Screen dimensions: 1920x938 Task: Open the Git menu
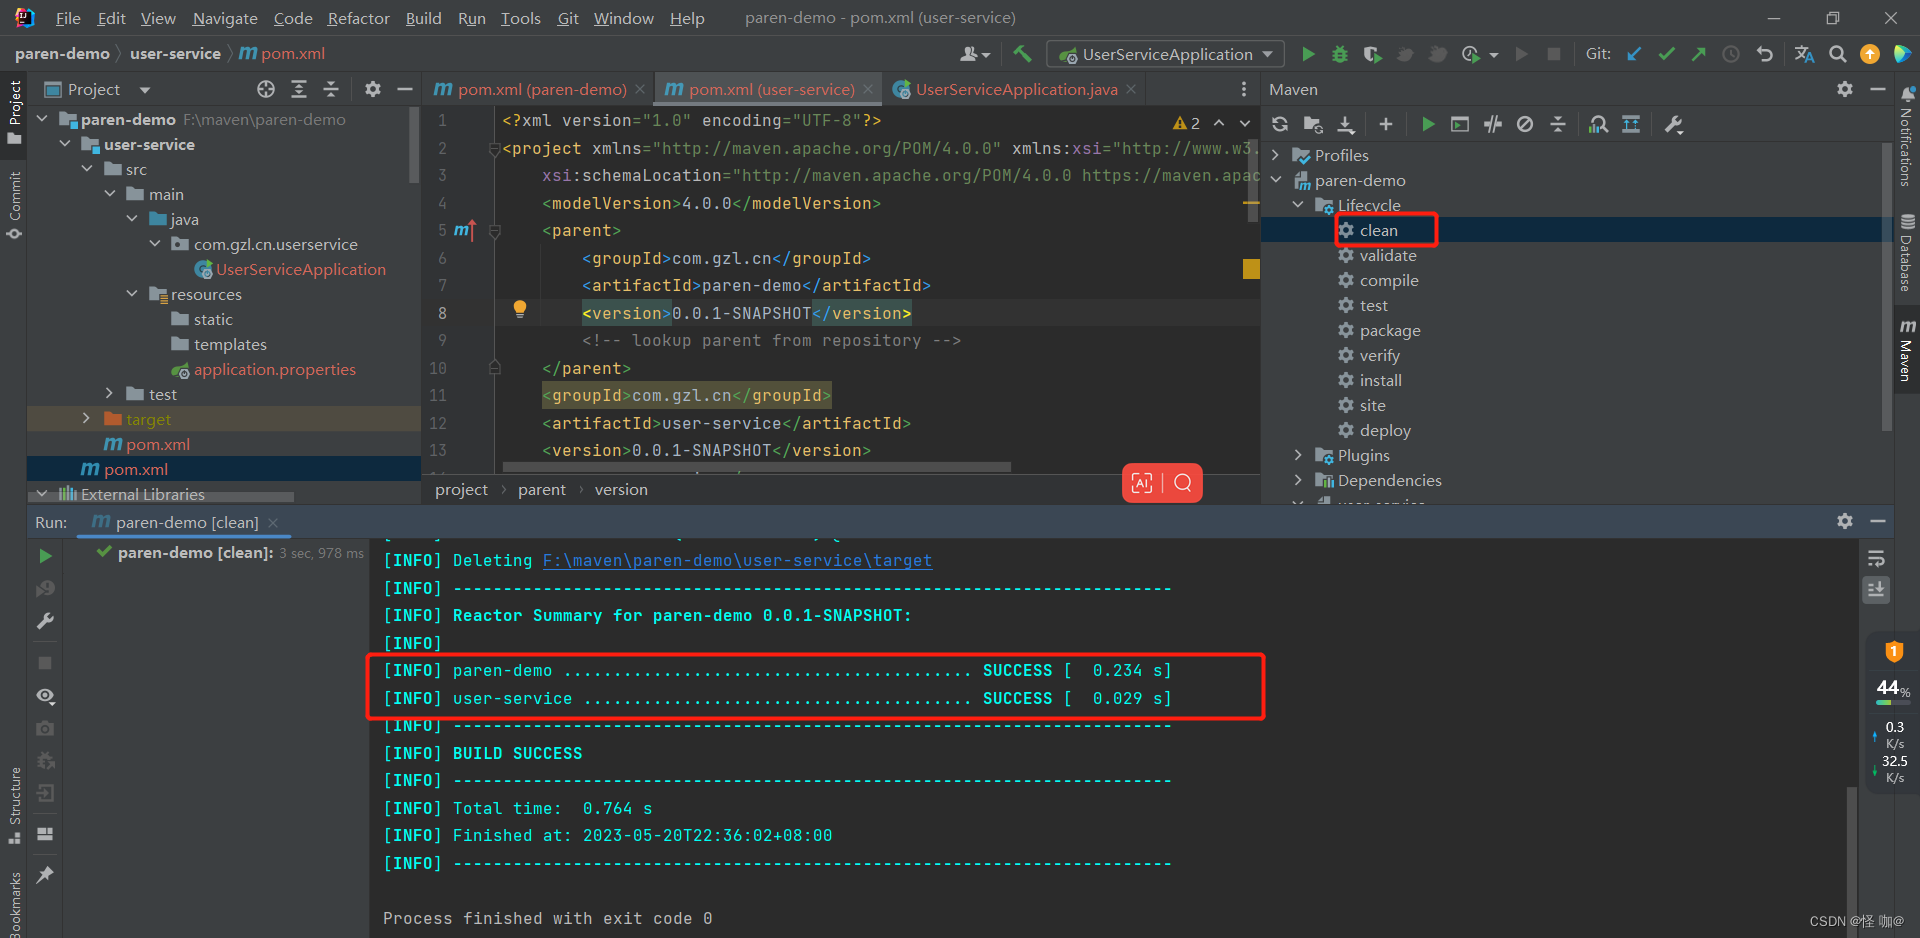(x=568, y=18)
